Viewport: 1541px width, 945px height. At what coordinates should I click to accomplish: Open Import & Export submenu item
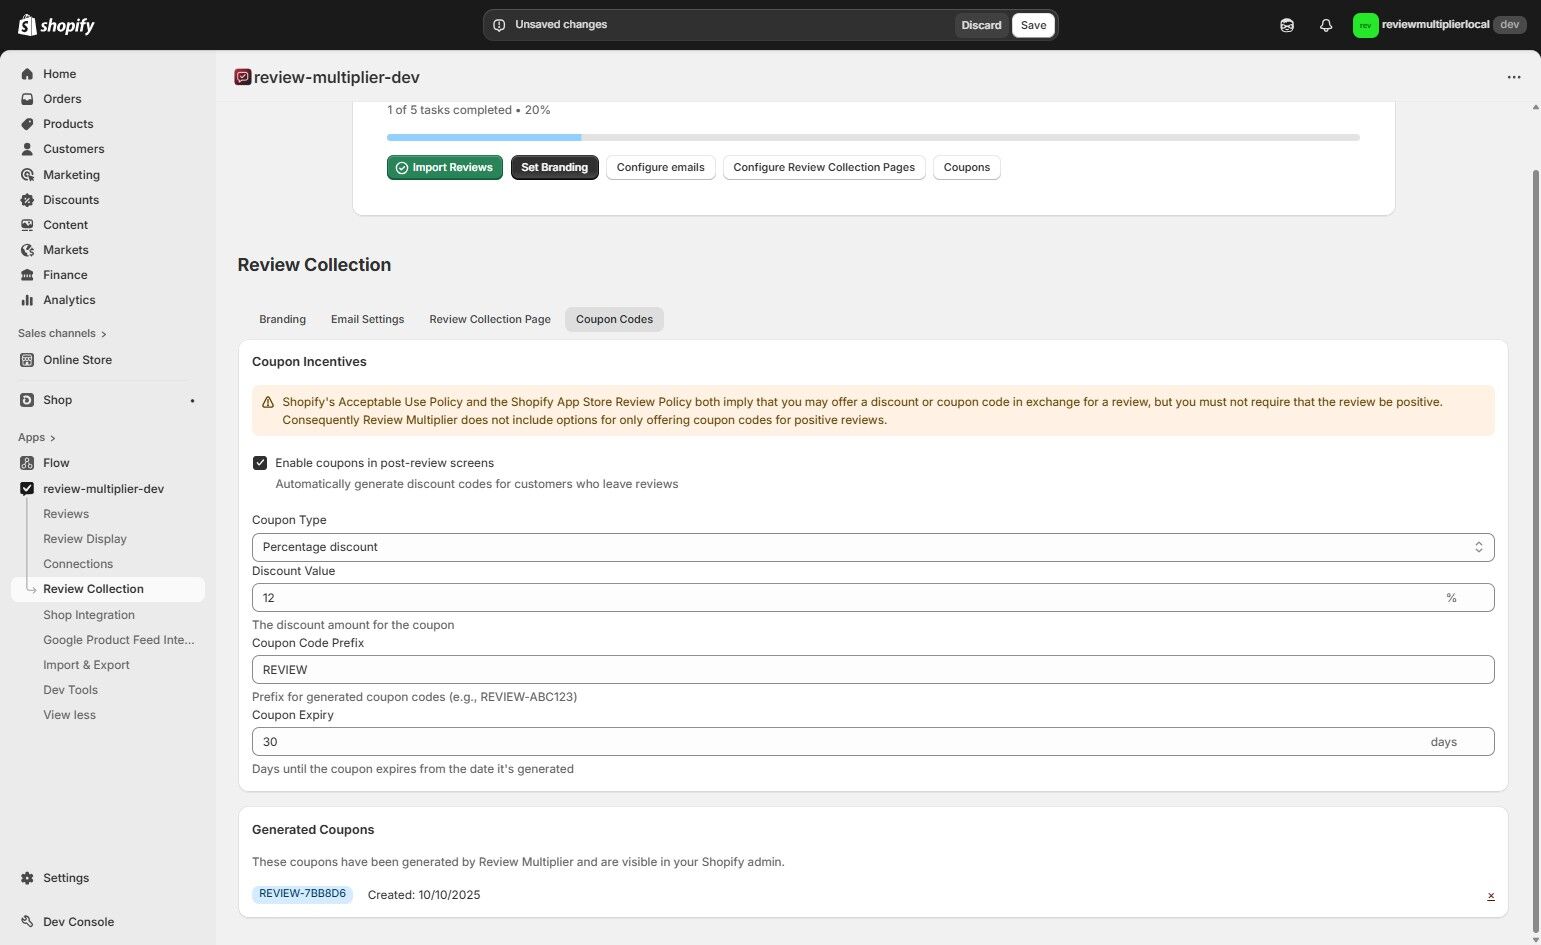tap(86, 665)
